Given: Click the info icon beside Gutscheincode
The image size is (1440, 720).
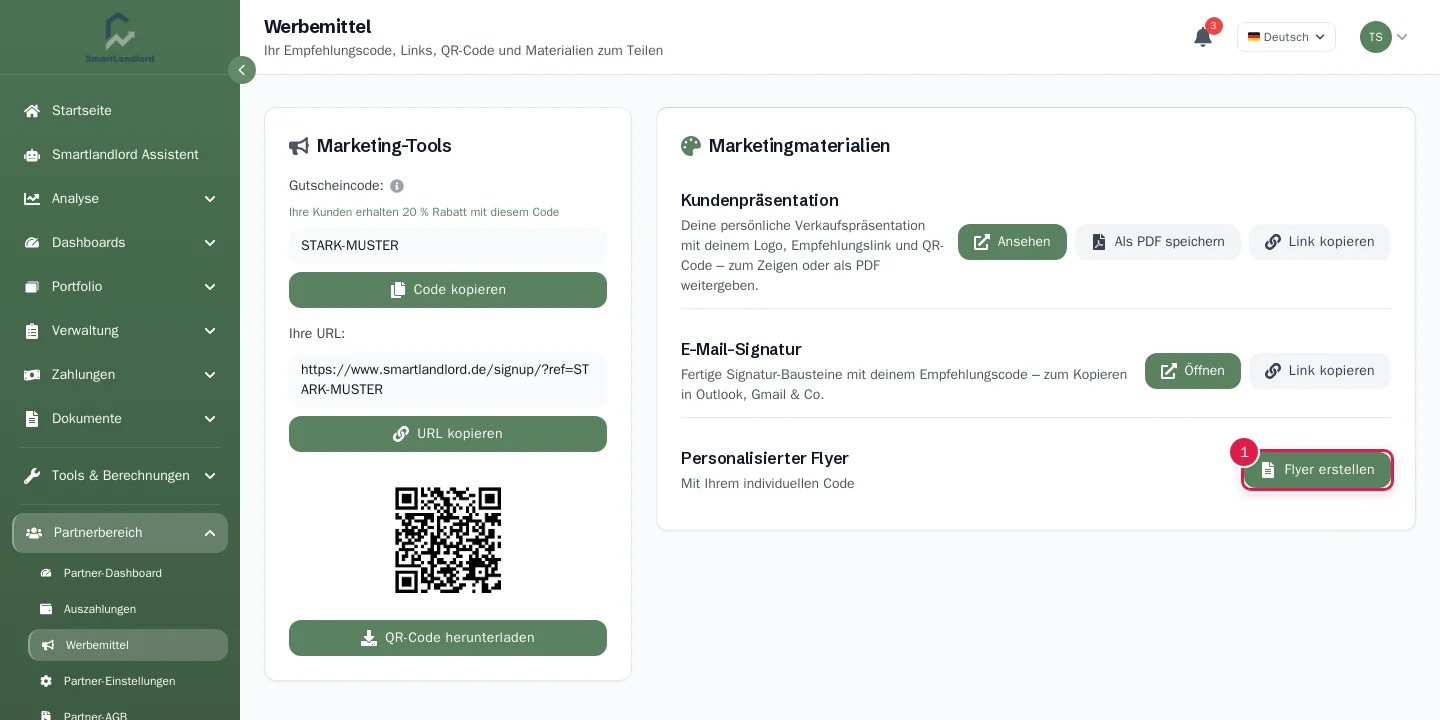Looking at the screenshot, I should (397, 186).
